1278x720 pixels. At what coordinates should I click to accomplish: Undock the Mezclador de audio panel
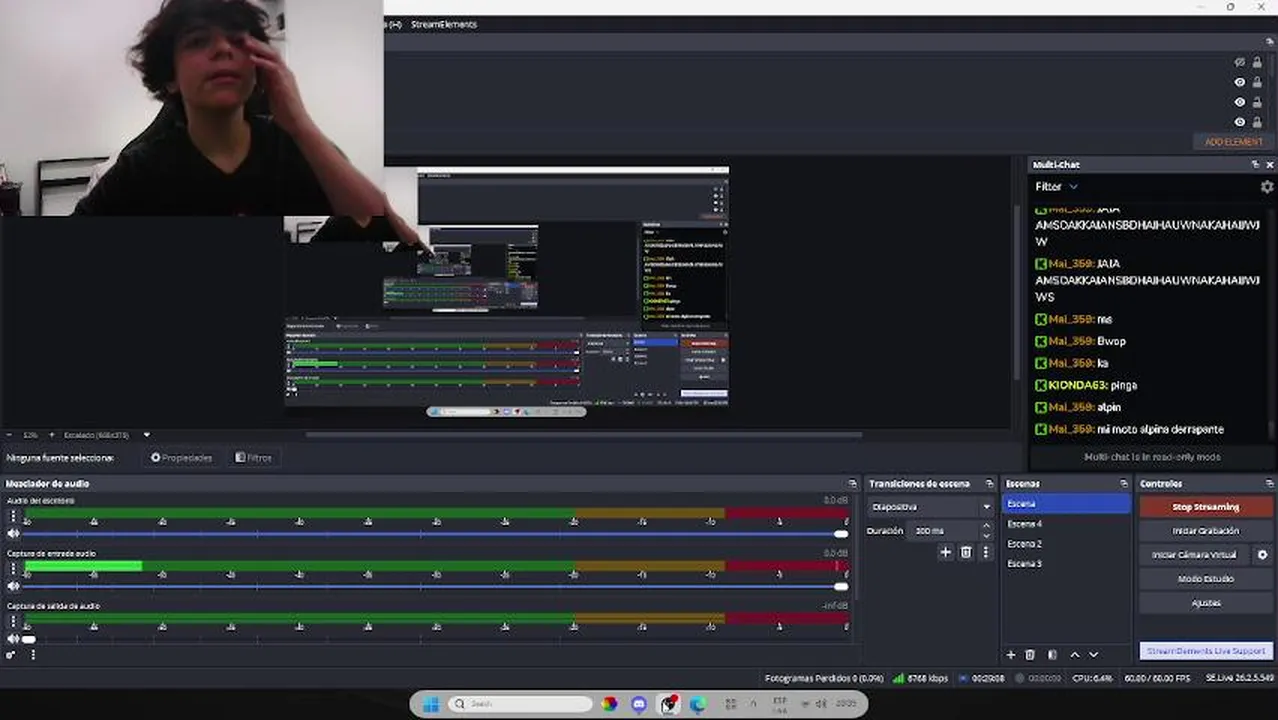click(x=852, y=484)
